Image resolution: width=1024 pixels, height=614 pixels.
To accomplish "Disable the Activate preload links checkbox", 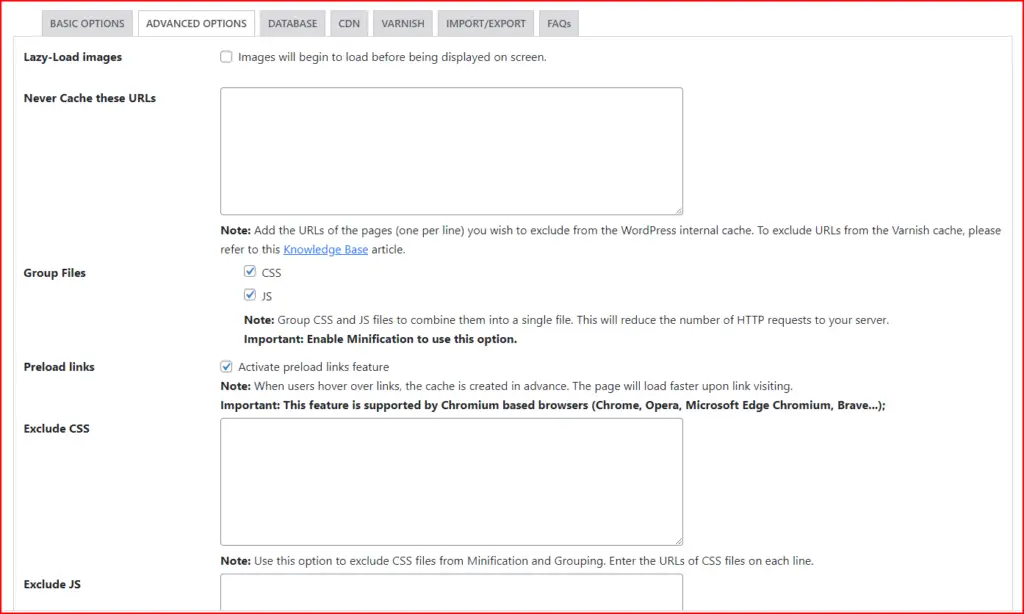I will (x=226, y=366).
